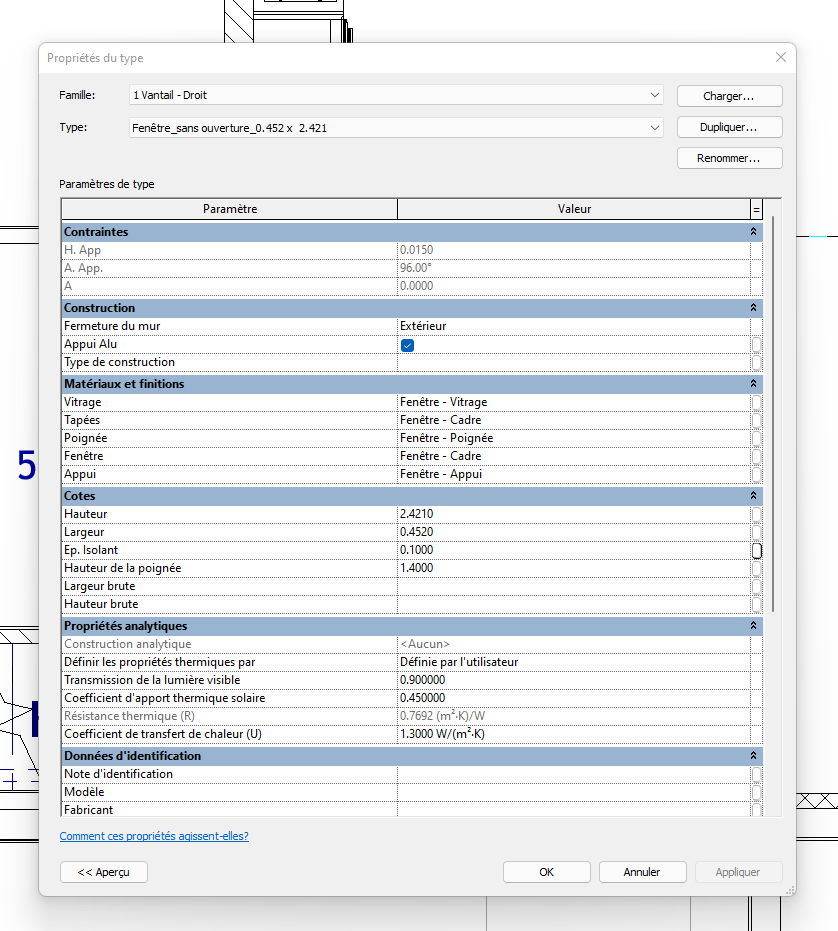The width and height of the screenshot is (838, 931).
Task: Click the Hauteur value field
Action: (x=573, y=514)
